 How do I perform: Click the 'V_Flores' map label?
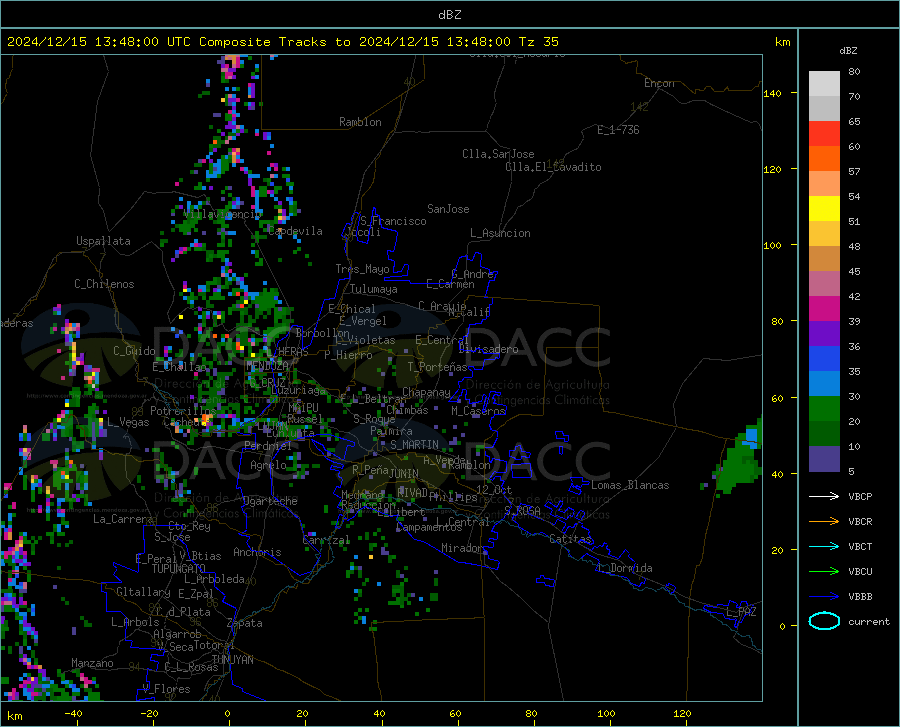coord(166,689)
